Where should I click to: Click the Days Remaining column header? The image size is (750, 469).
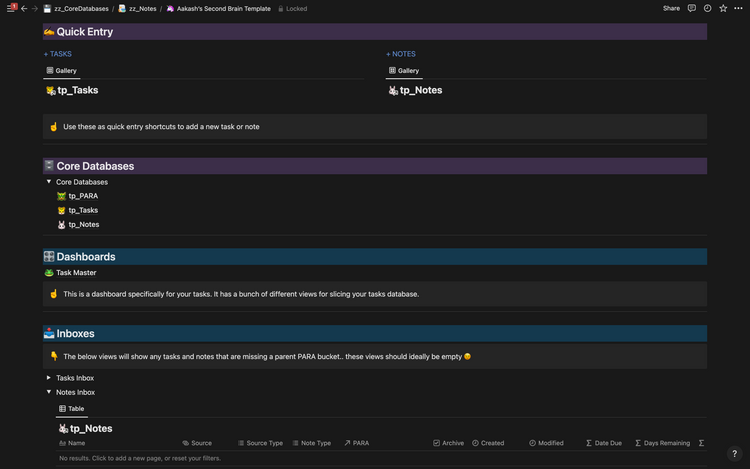(662, 443)
